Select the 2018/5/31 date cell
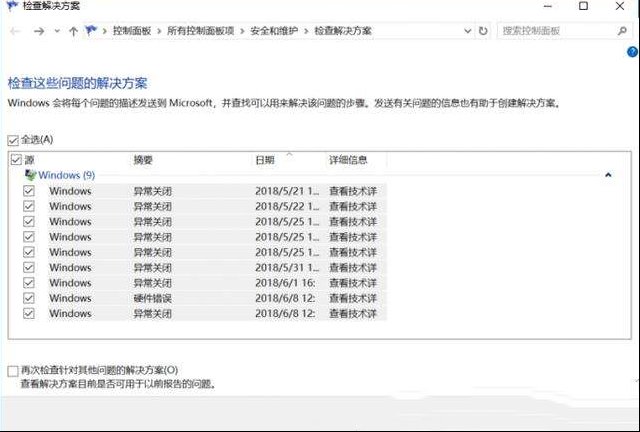The width and height of the screenshot is (640, 432). [x=287, y=267]
